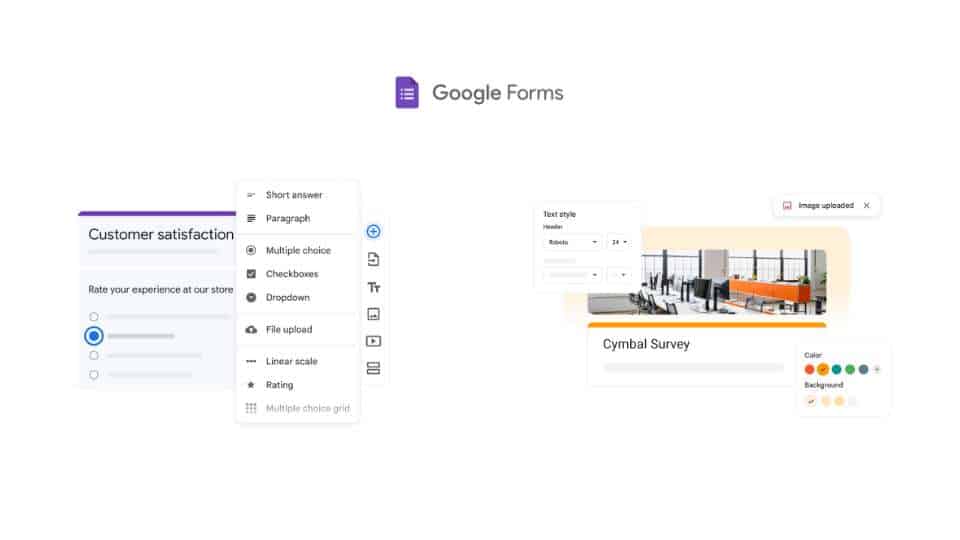
Task: Select Multiple choice grid option
Action: 298,408
